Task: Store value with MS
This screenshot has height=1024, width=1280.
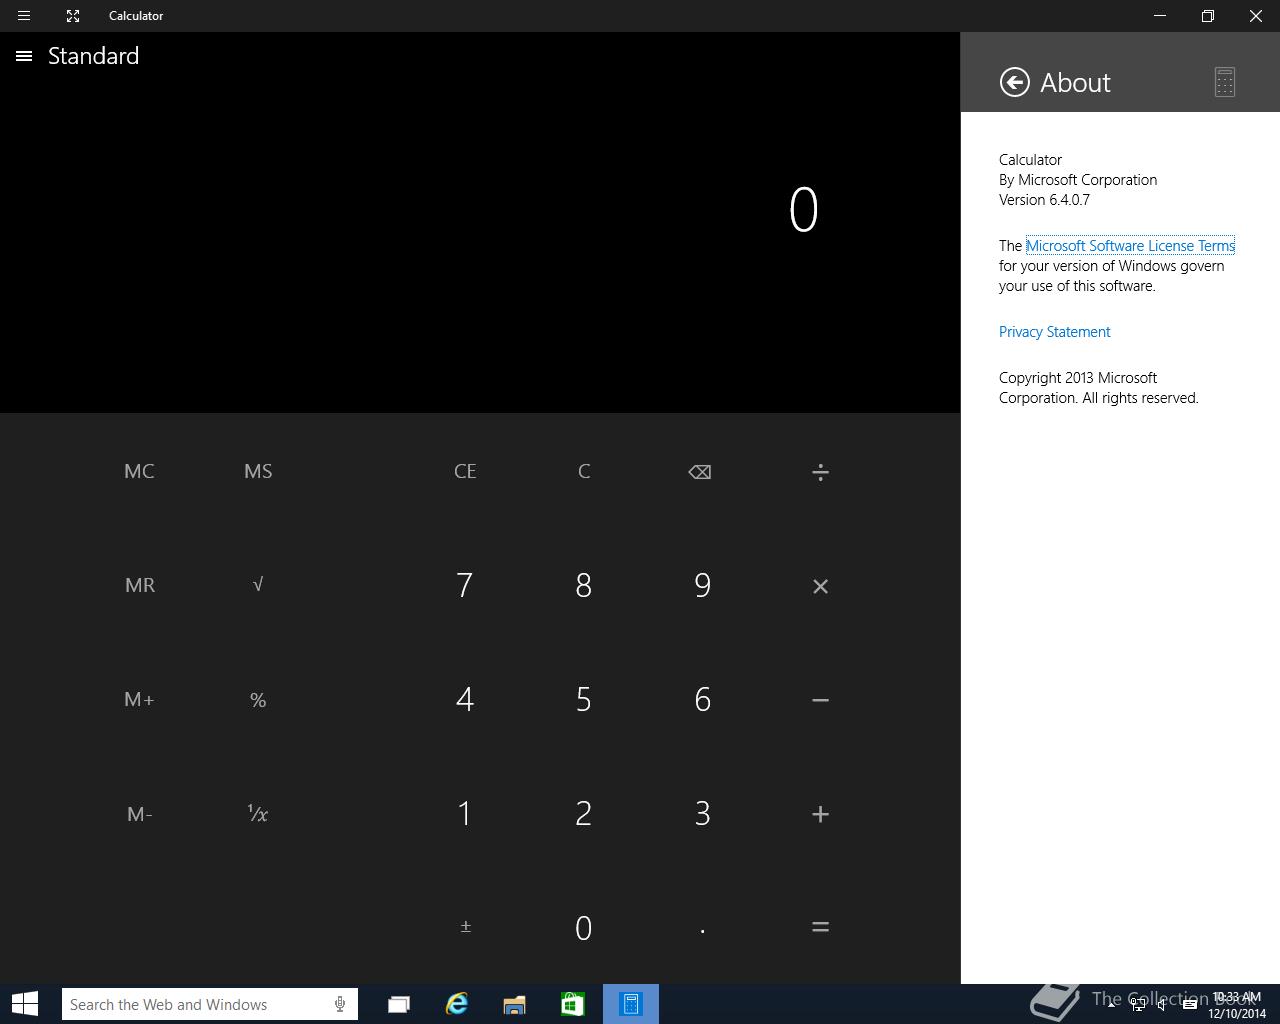Action: coord(258,471)
